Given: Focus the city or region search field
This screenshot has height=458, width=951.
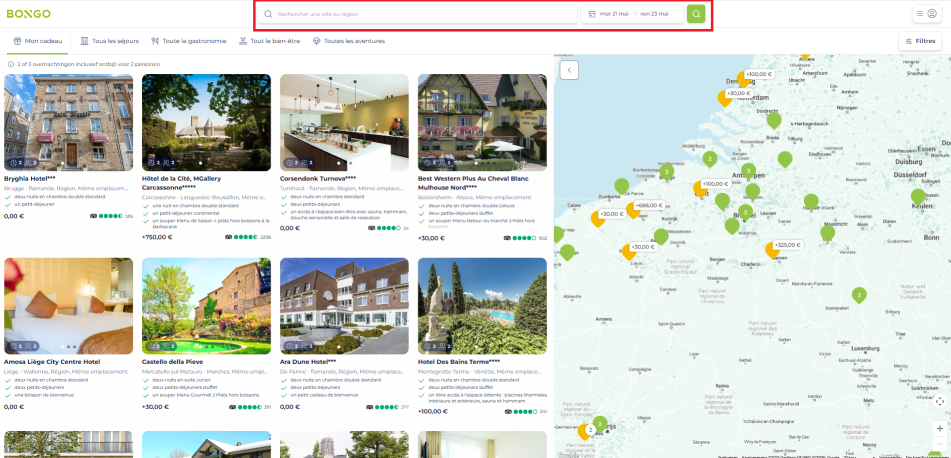Looking at the screenshot, I should point(420,14).
